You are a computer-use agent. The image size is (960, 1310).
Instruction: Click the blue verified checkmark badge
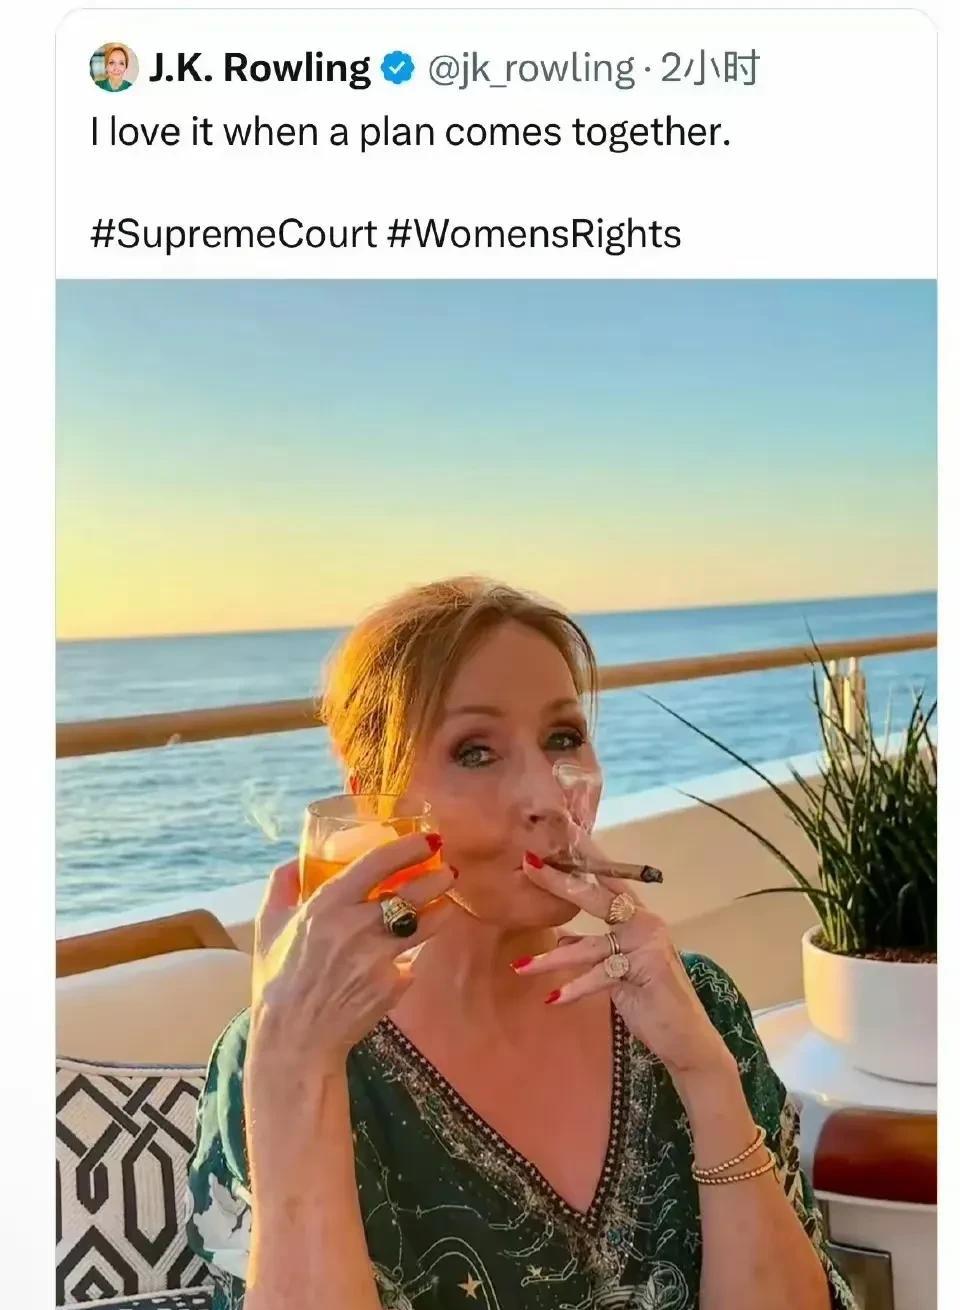point(399,68)
